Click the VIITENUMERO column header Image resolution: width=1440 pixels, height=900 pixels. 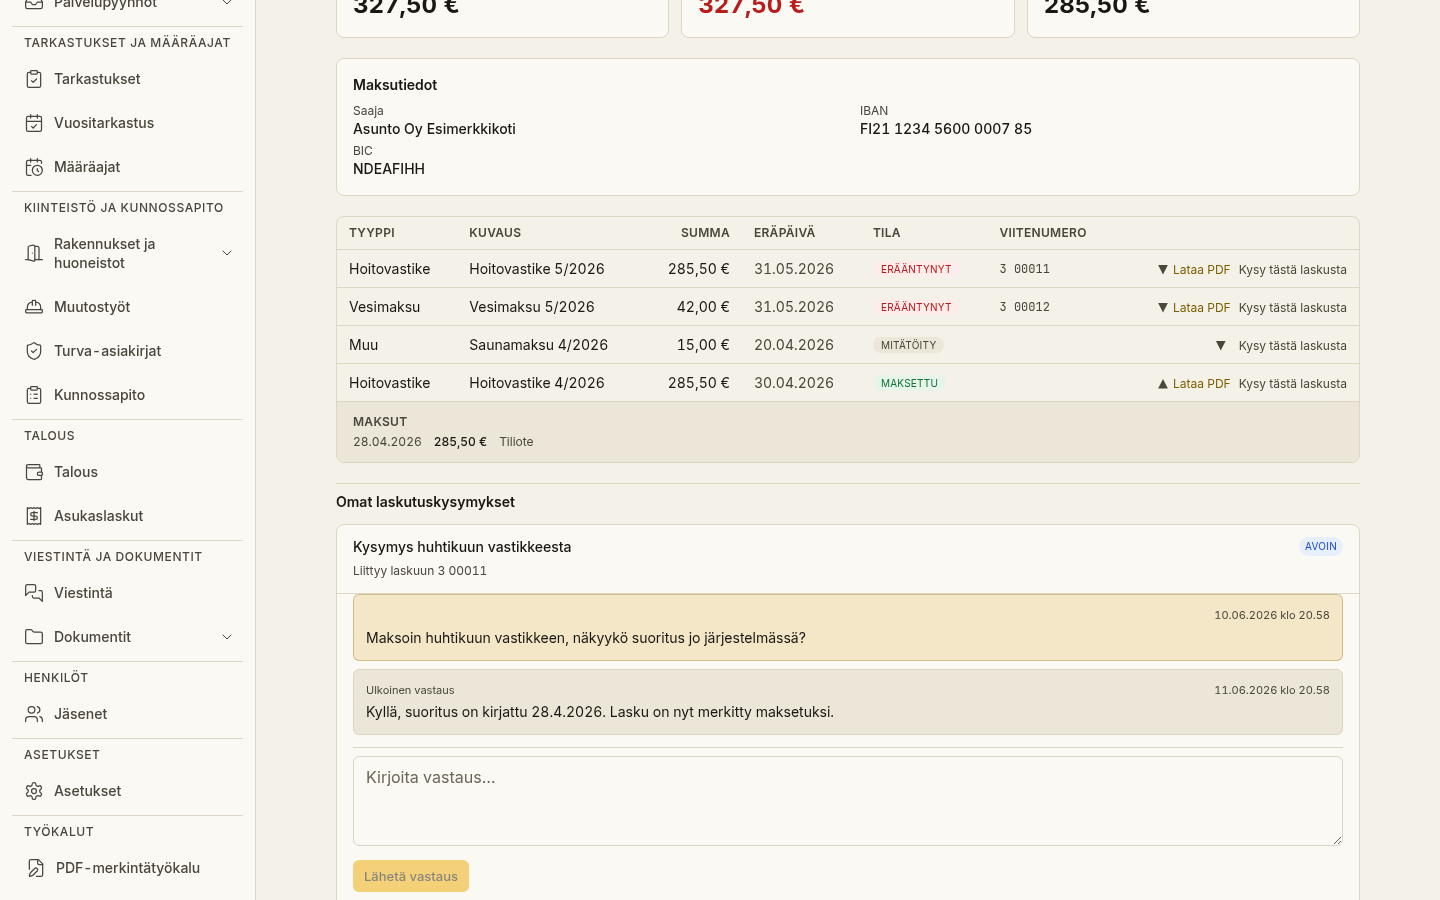pyautogui.click(x=1043, y=233)
